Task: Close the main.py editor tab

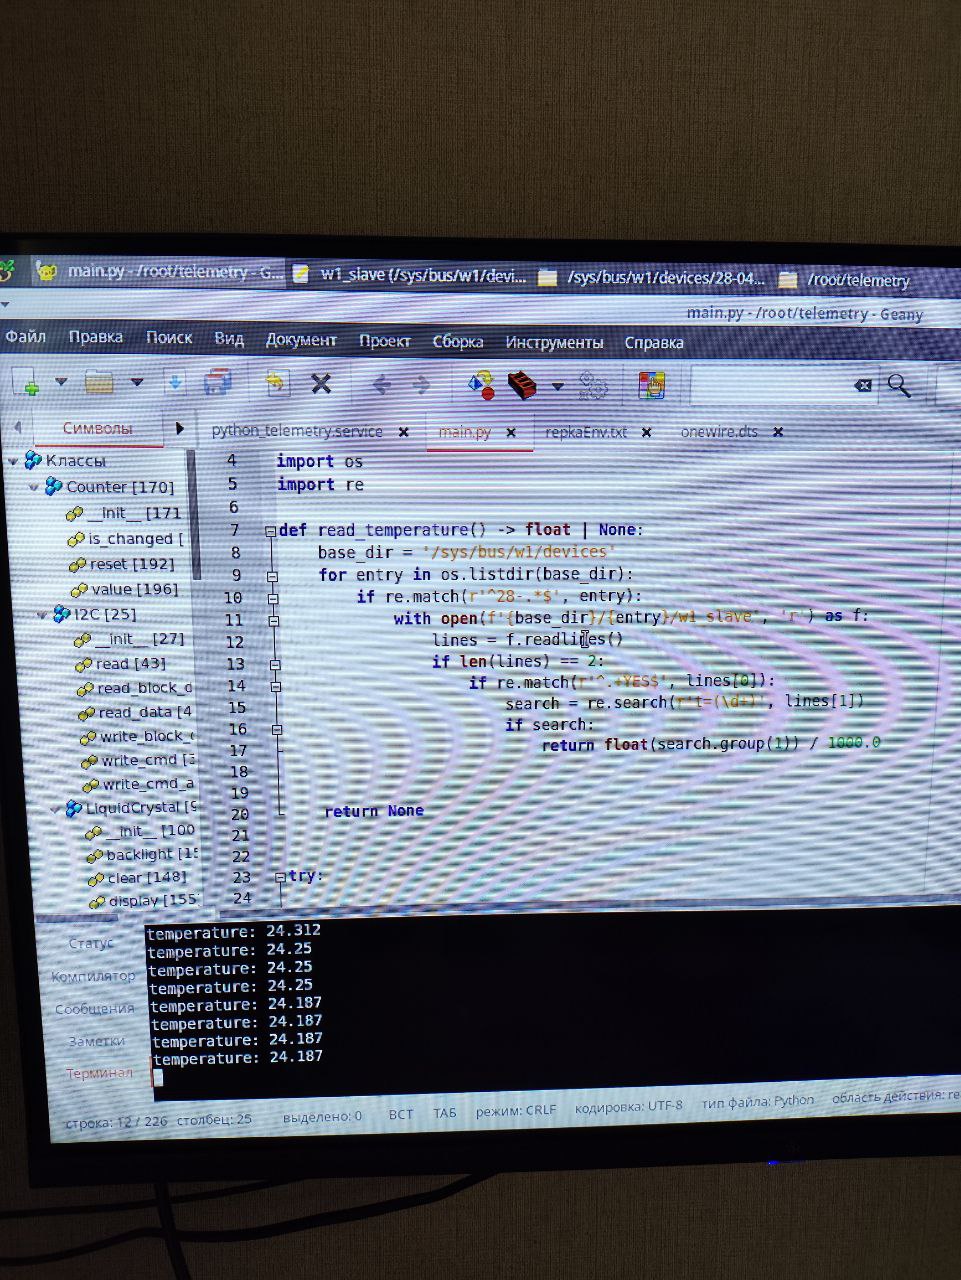Action: click(511, 433)
